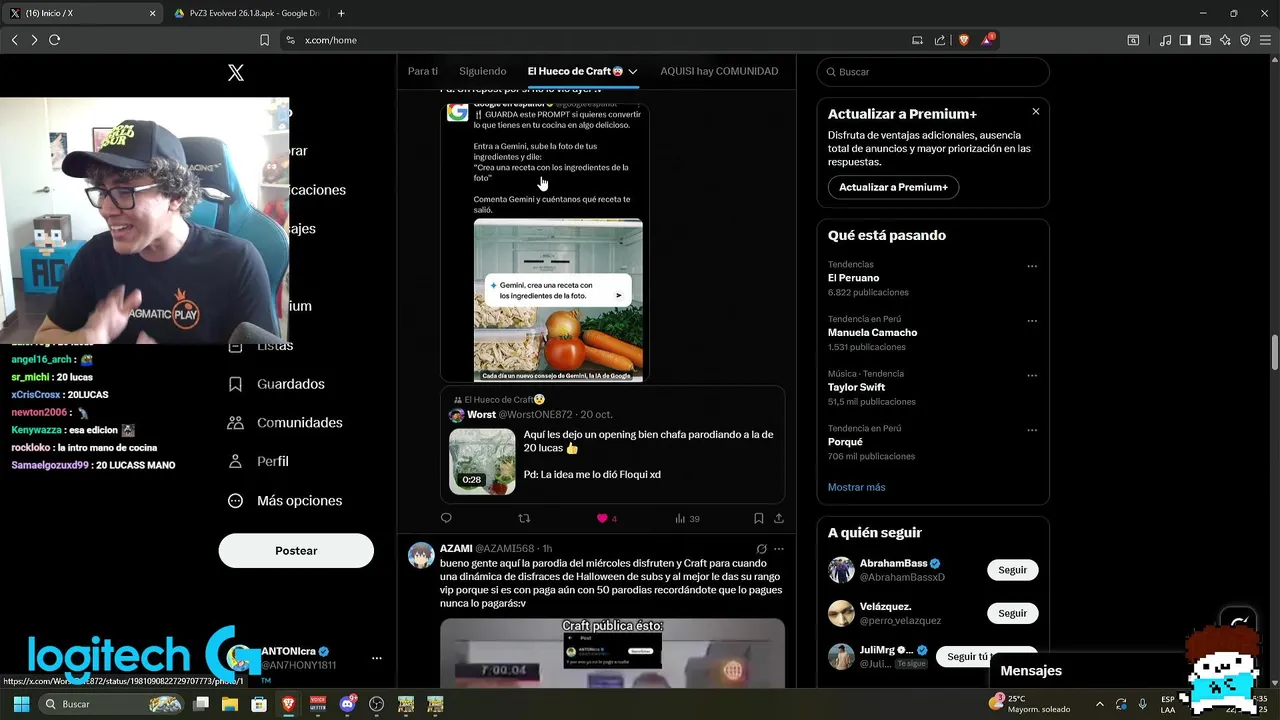Open ANTONIcra account menu dots

pyautogui.click(x=377, y=658)
